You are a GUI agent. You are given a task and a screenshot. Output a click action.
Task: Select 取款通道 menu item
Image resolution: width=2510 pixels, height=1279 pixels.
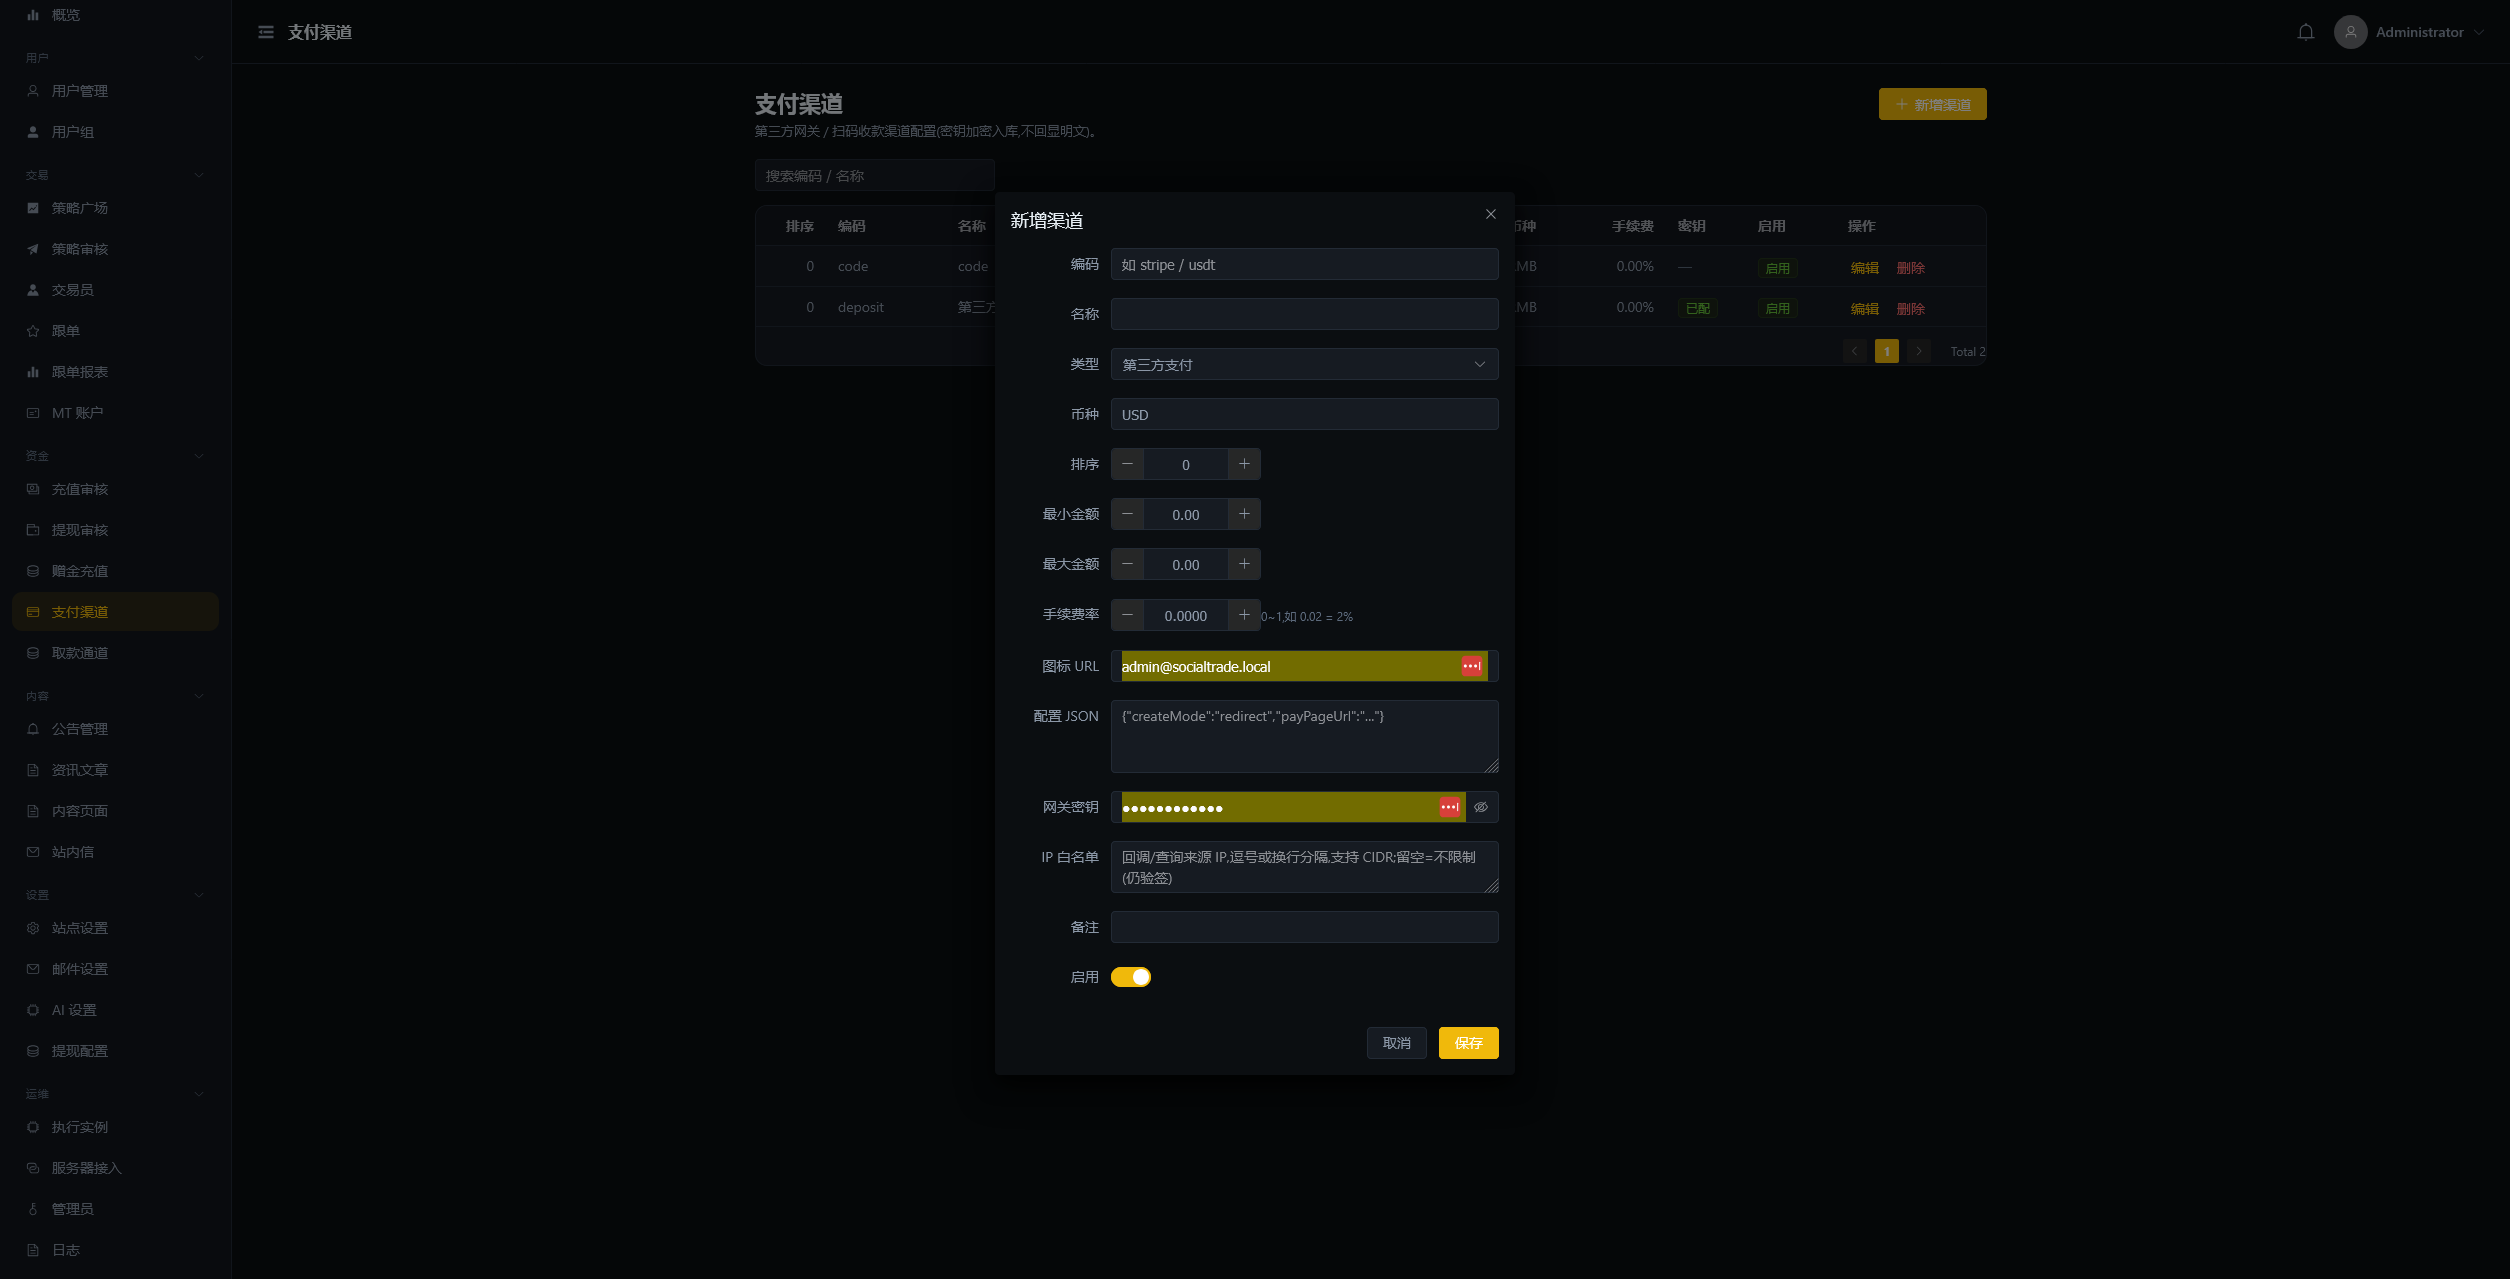pyautogui.click(x=115, y=653)
